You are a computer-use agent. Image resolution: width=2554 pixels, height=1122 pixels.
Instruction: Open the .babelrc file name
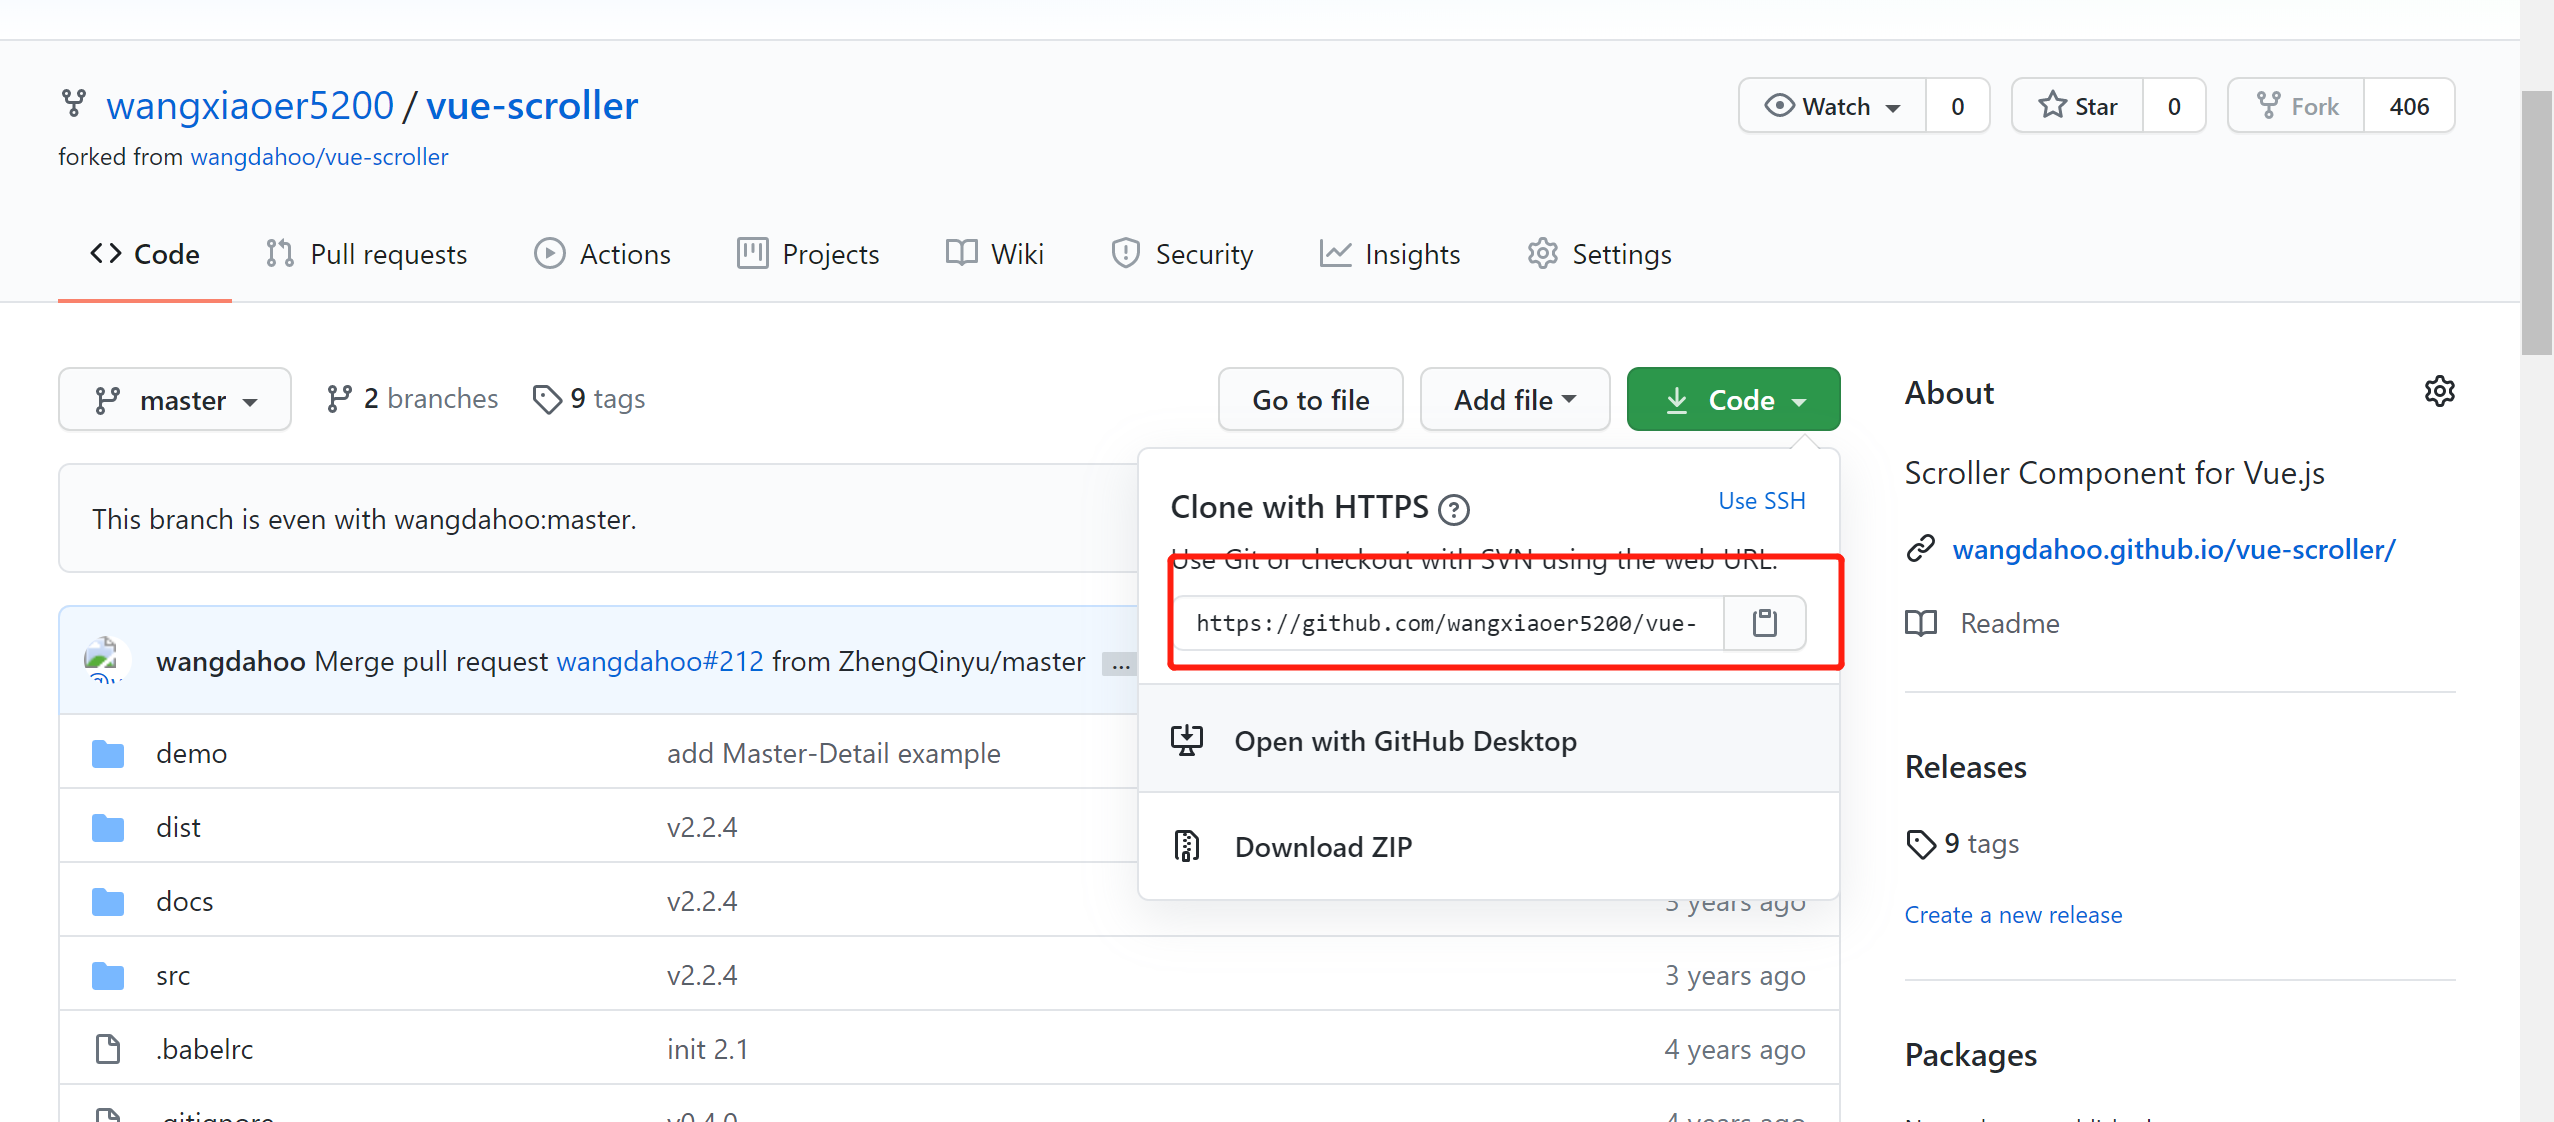point(205,1049)
